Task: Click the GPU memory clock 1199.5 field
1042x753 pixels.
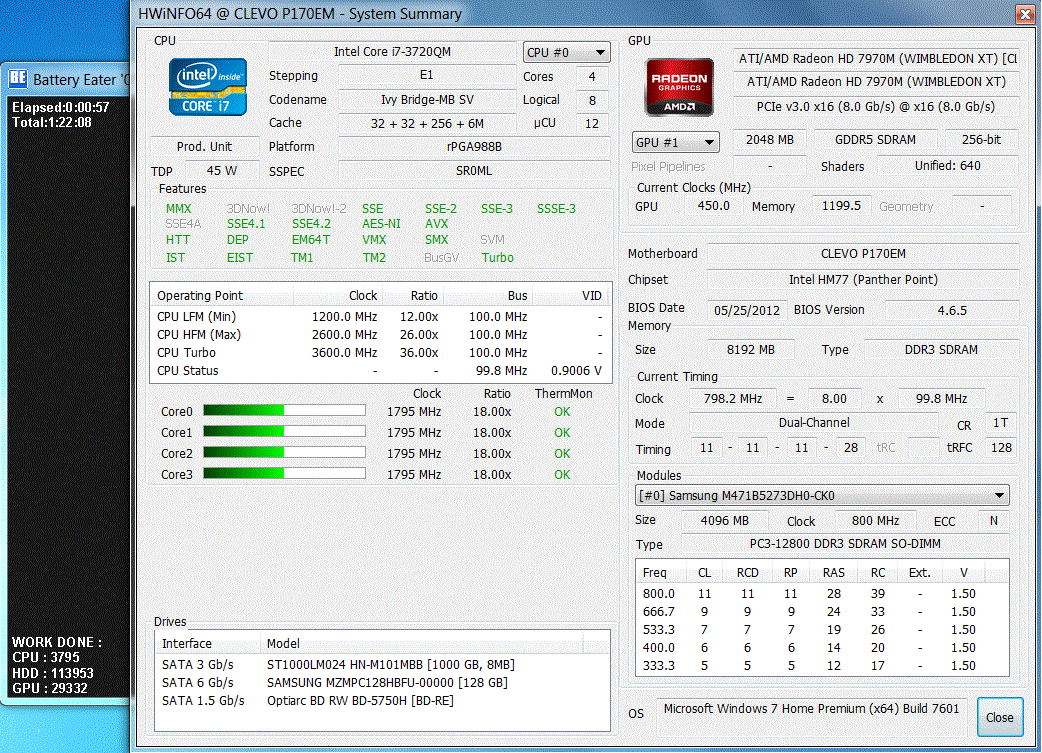Action: (841, 206)
